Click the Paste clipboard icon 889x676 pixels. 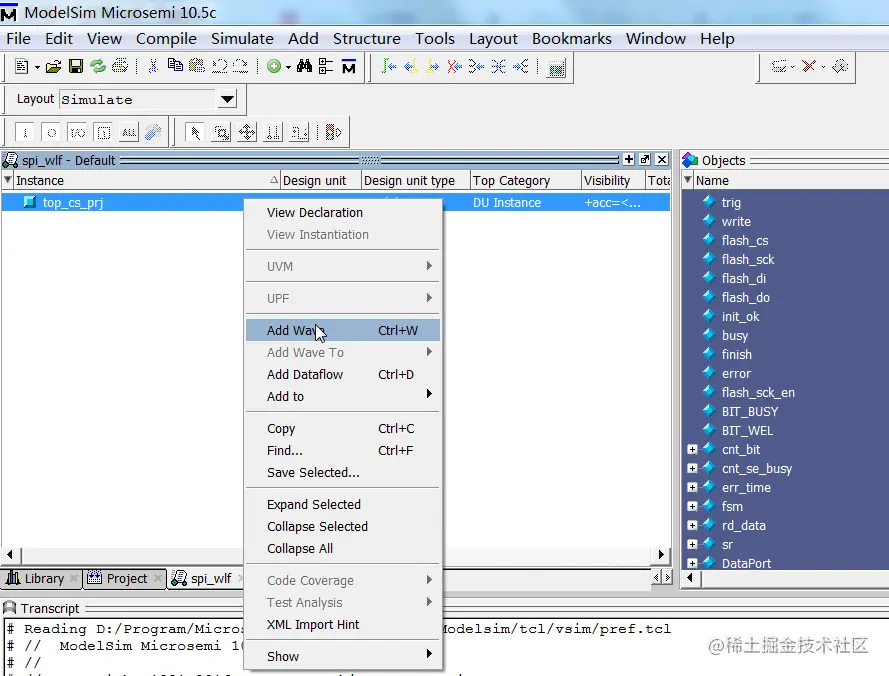[x=197, y=66]
